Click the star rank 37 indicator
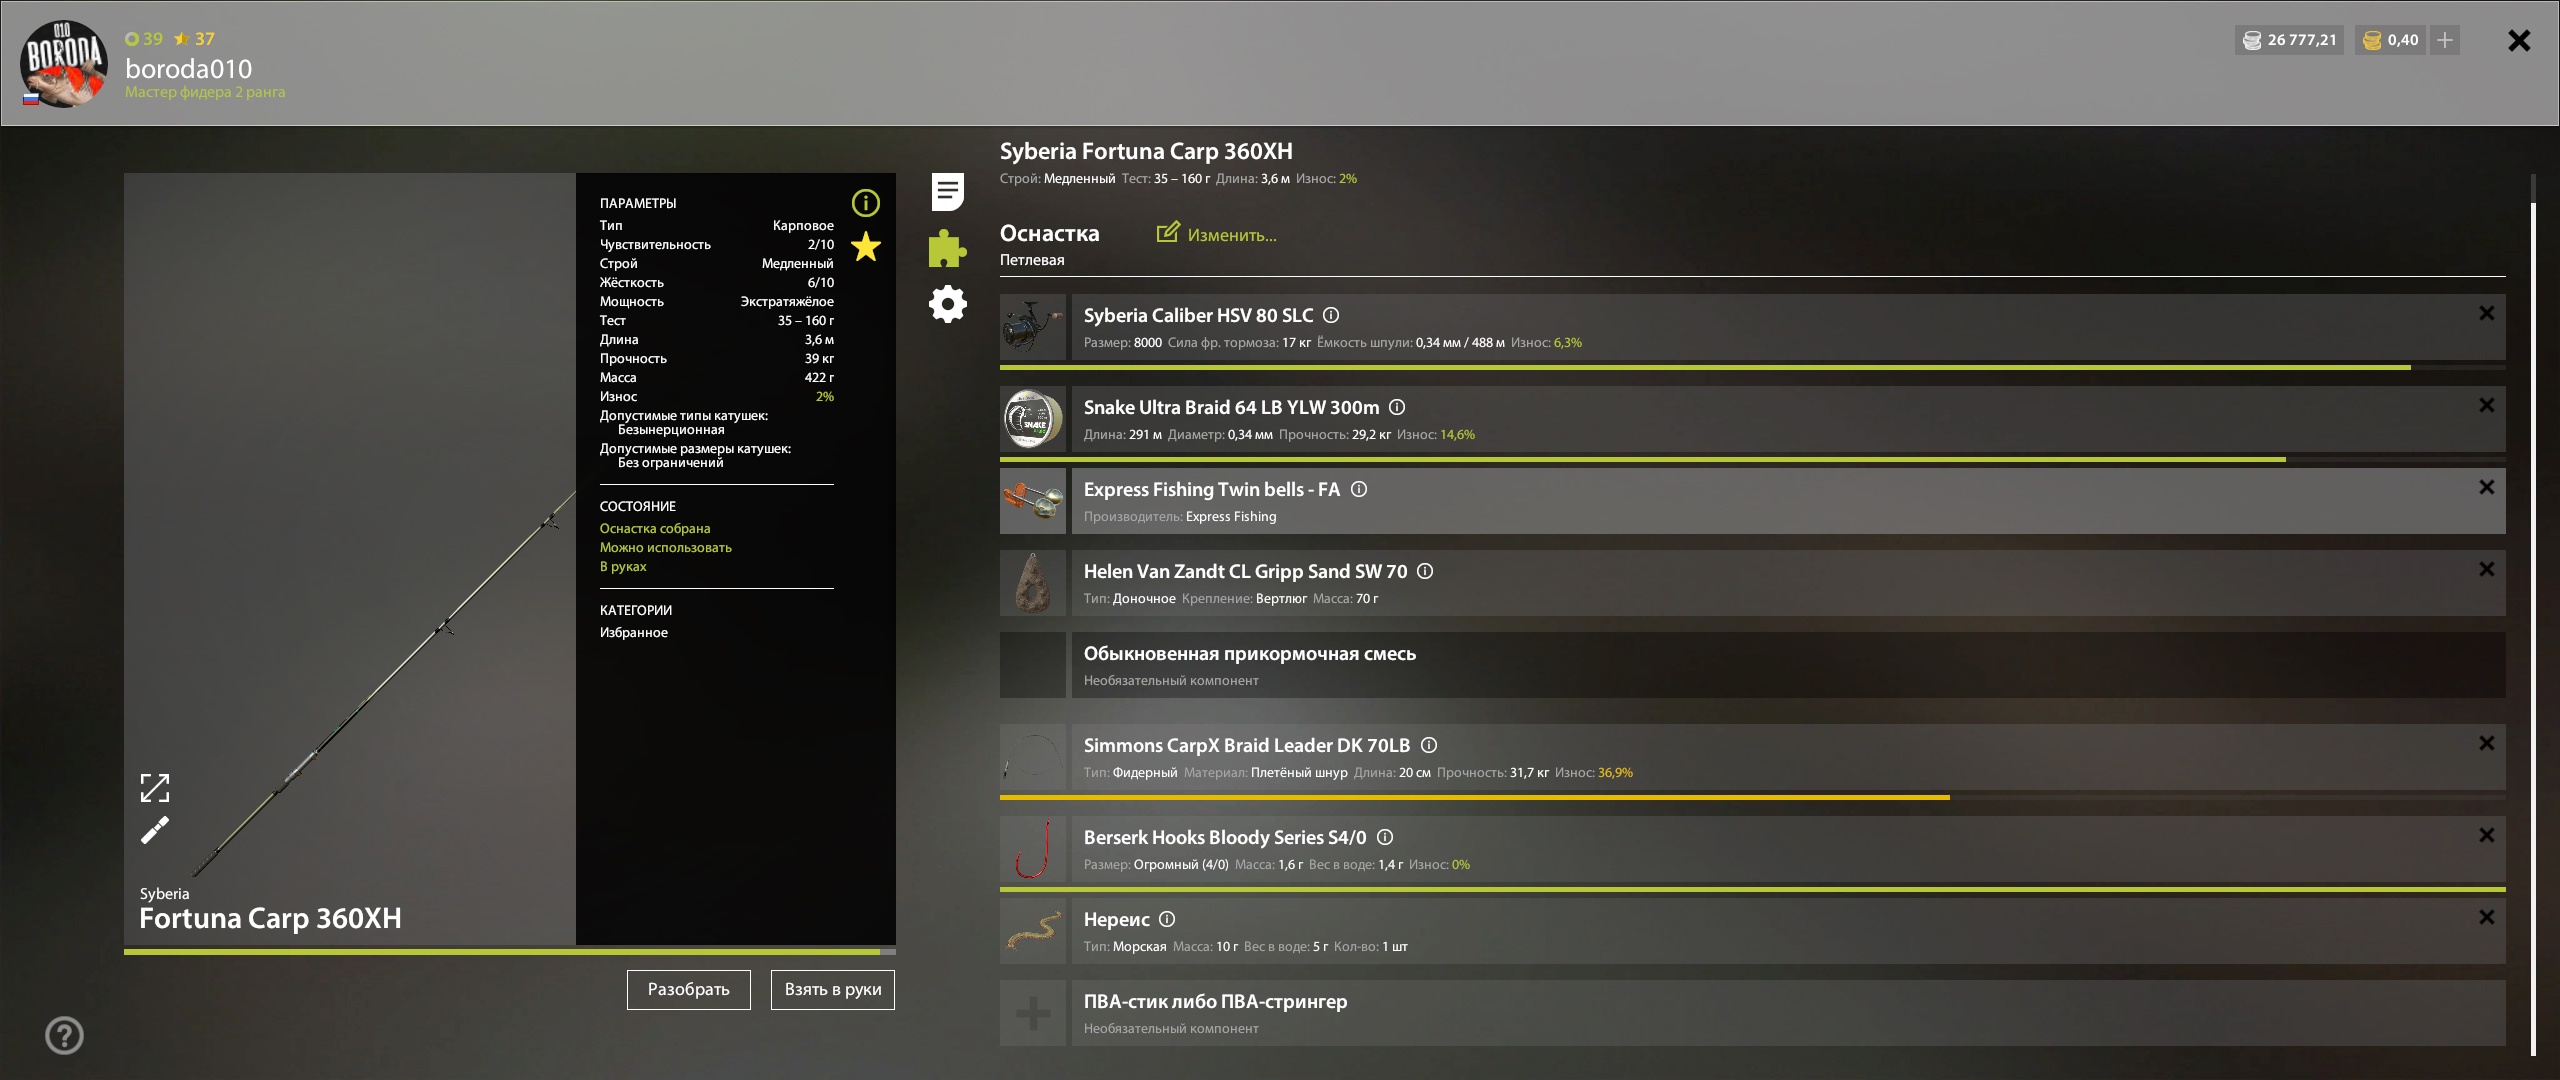 [194, 39]
